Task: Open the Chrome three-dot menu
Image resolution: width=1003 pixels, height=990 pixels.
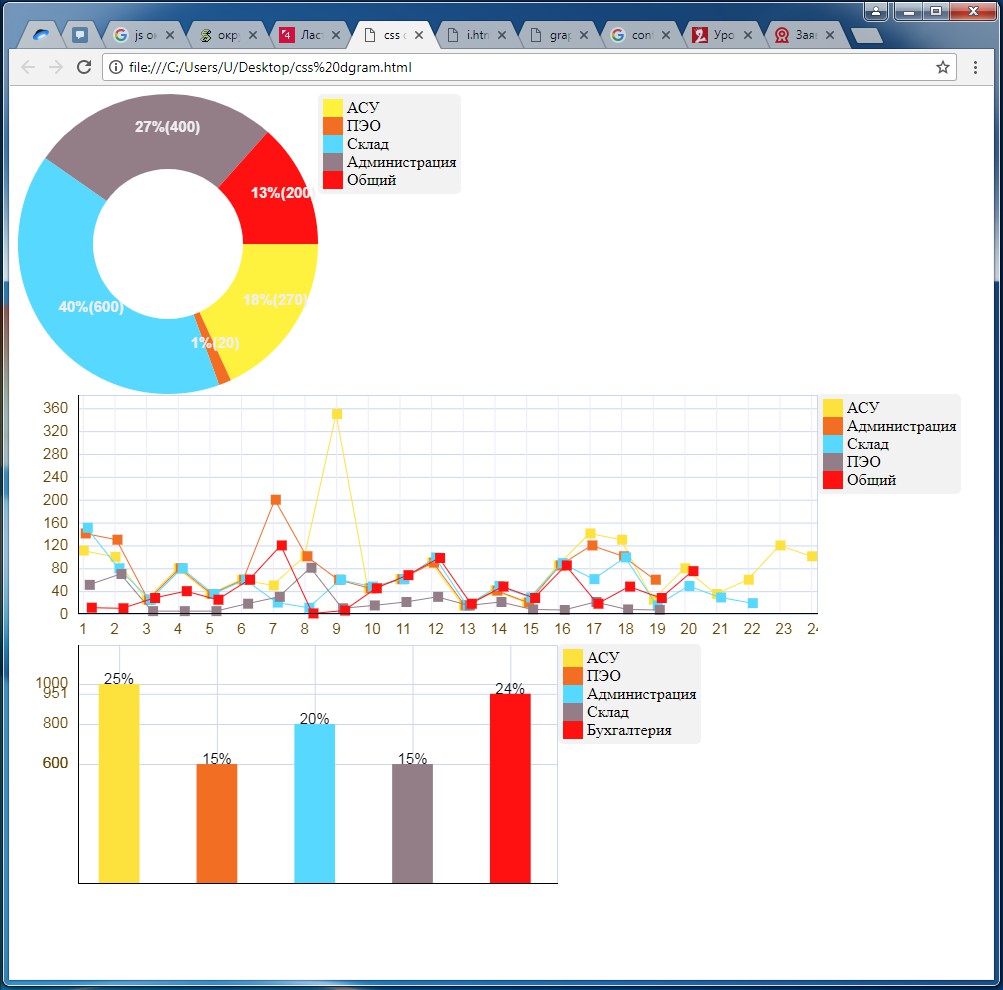Action: point(975,67)
